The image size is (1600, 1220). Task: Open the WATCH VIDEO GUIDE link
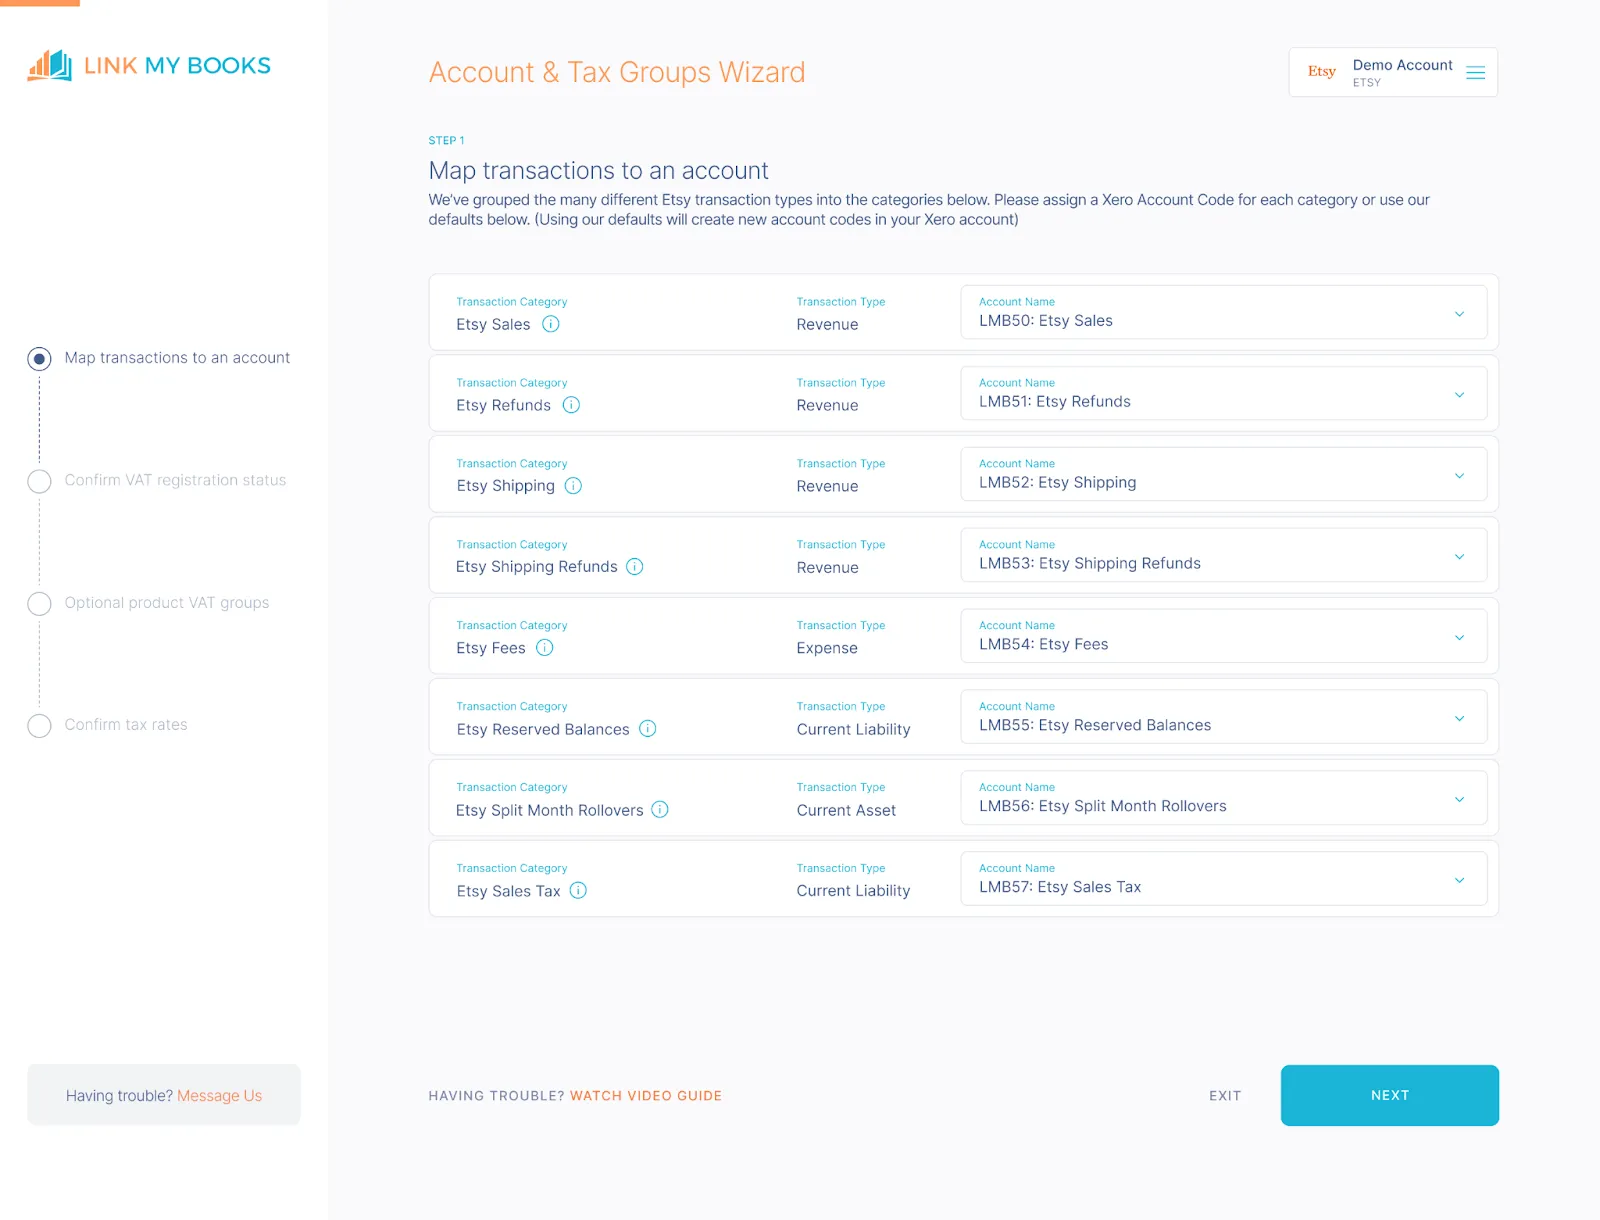[646, 1096]
